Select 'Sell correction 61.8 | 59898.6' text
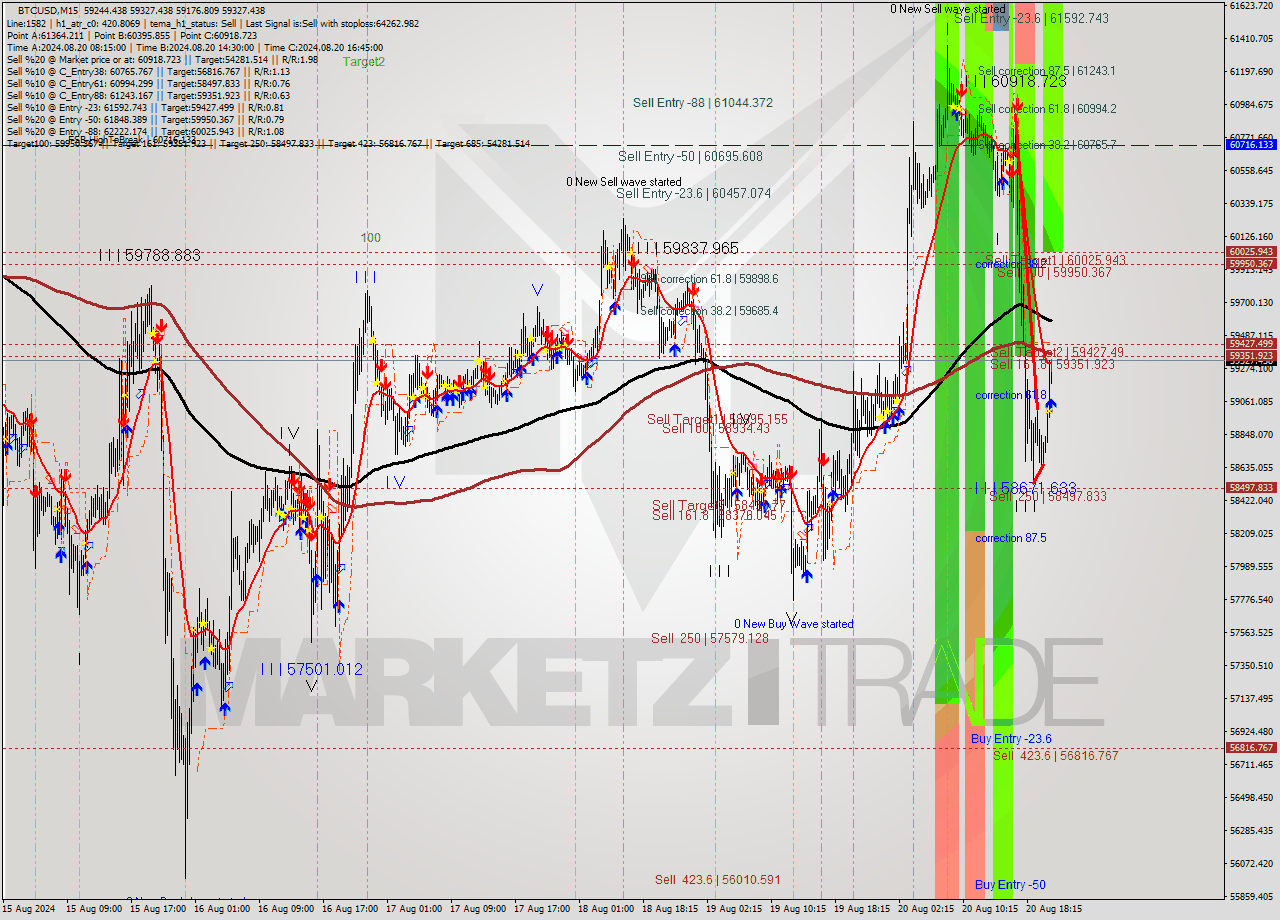The height and width of the screenshot is (920, 1280). [709, 279]
